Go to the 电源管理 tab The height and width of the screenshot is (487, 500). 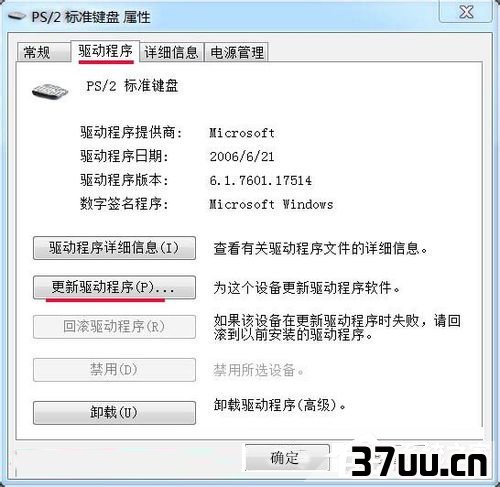click(x=237, y=52)
